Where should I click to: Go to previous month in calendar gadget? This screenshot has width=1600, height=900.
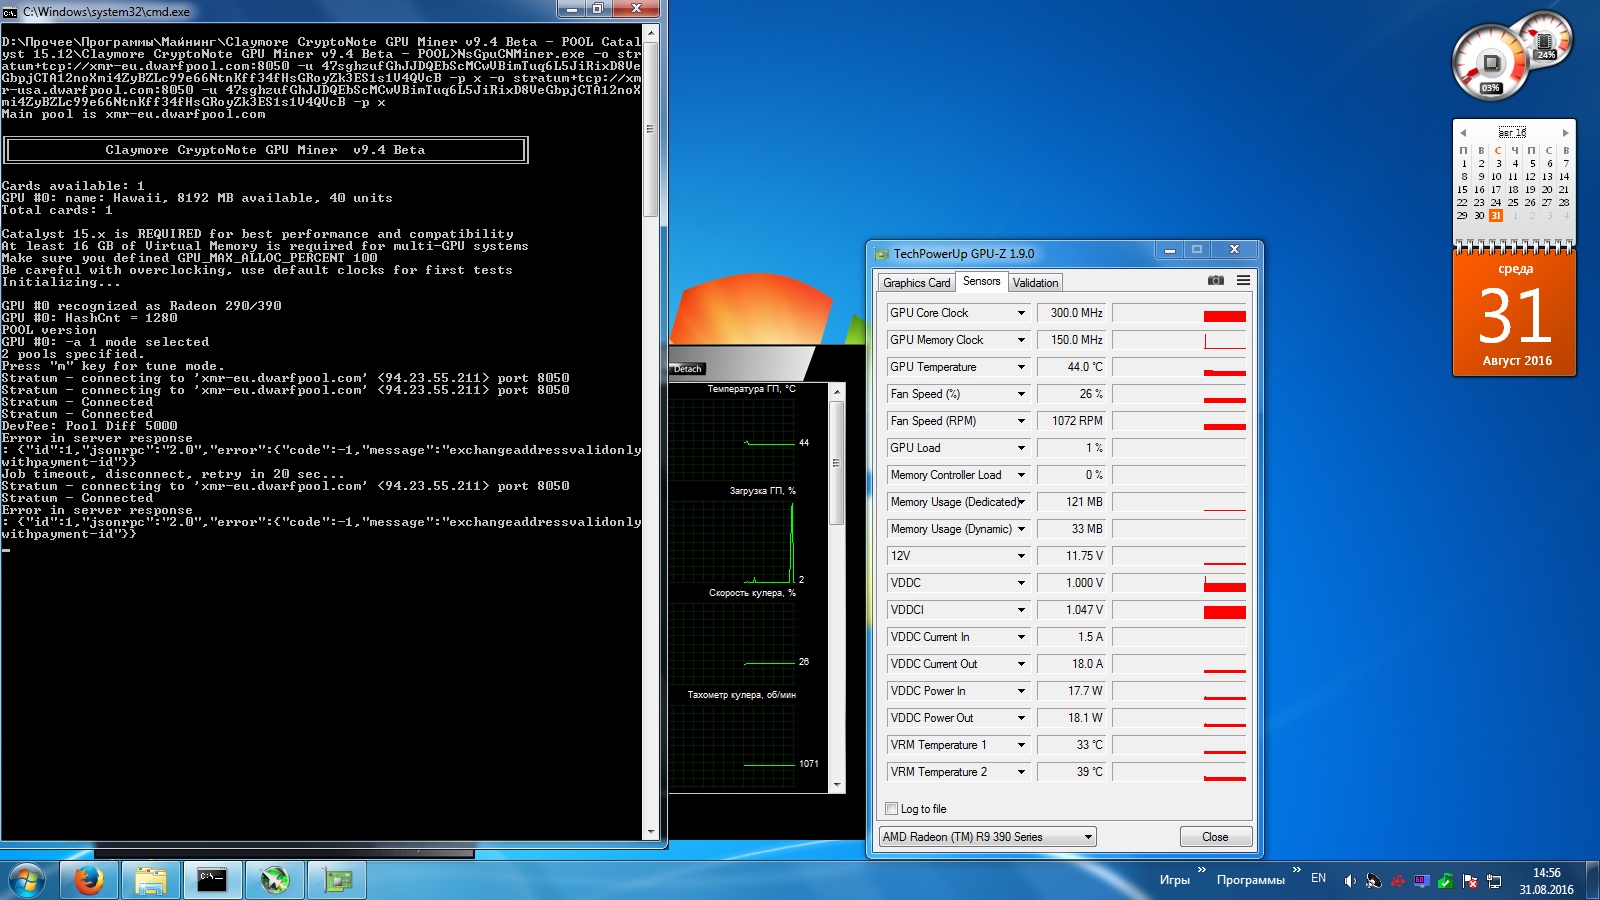click(x=1463, y=132)
